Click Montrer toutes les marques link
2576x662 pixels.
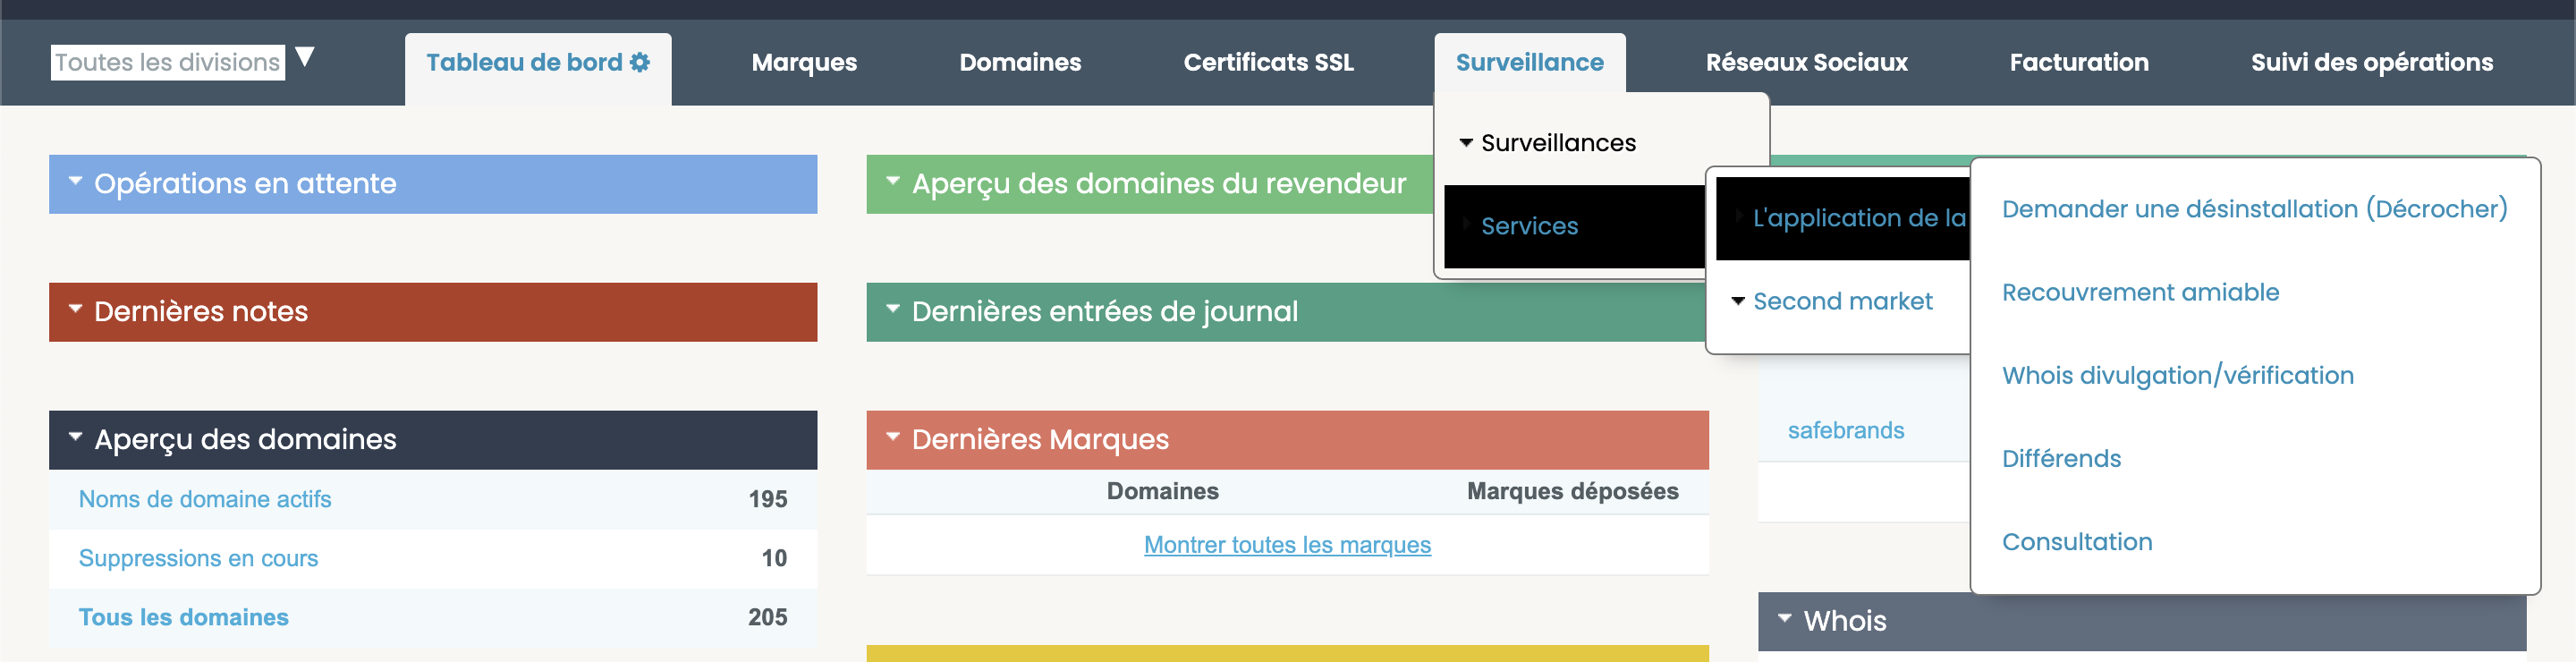(1287, 545)
